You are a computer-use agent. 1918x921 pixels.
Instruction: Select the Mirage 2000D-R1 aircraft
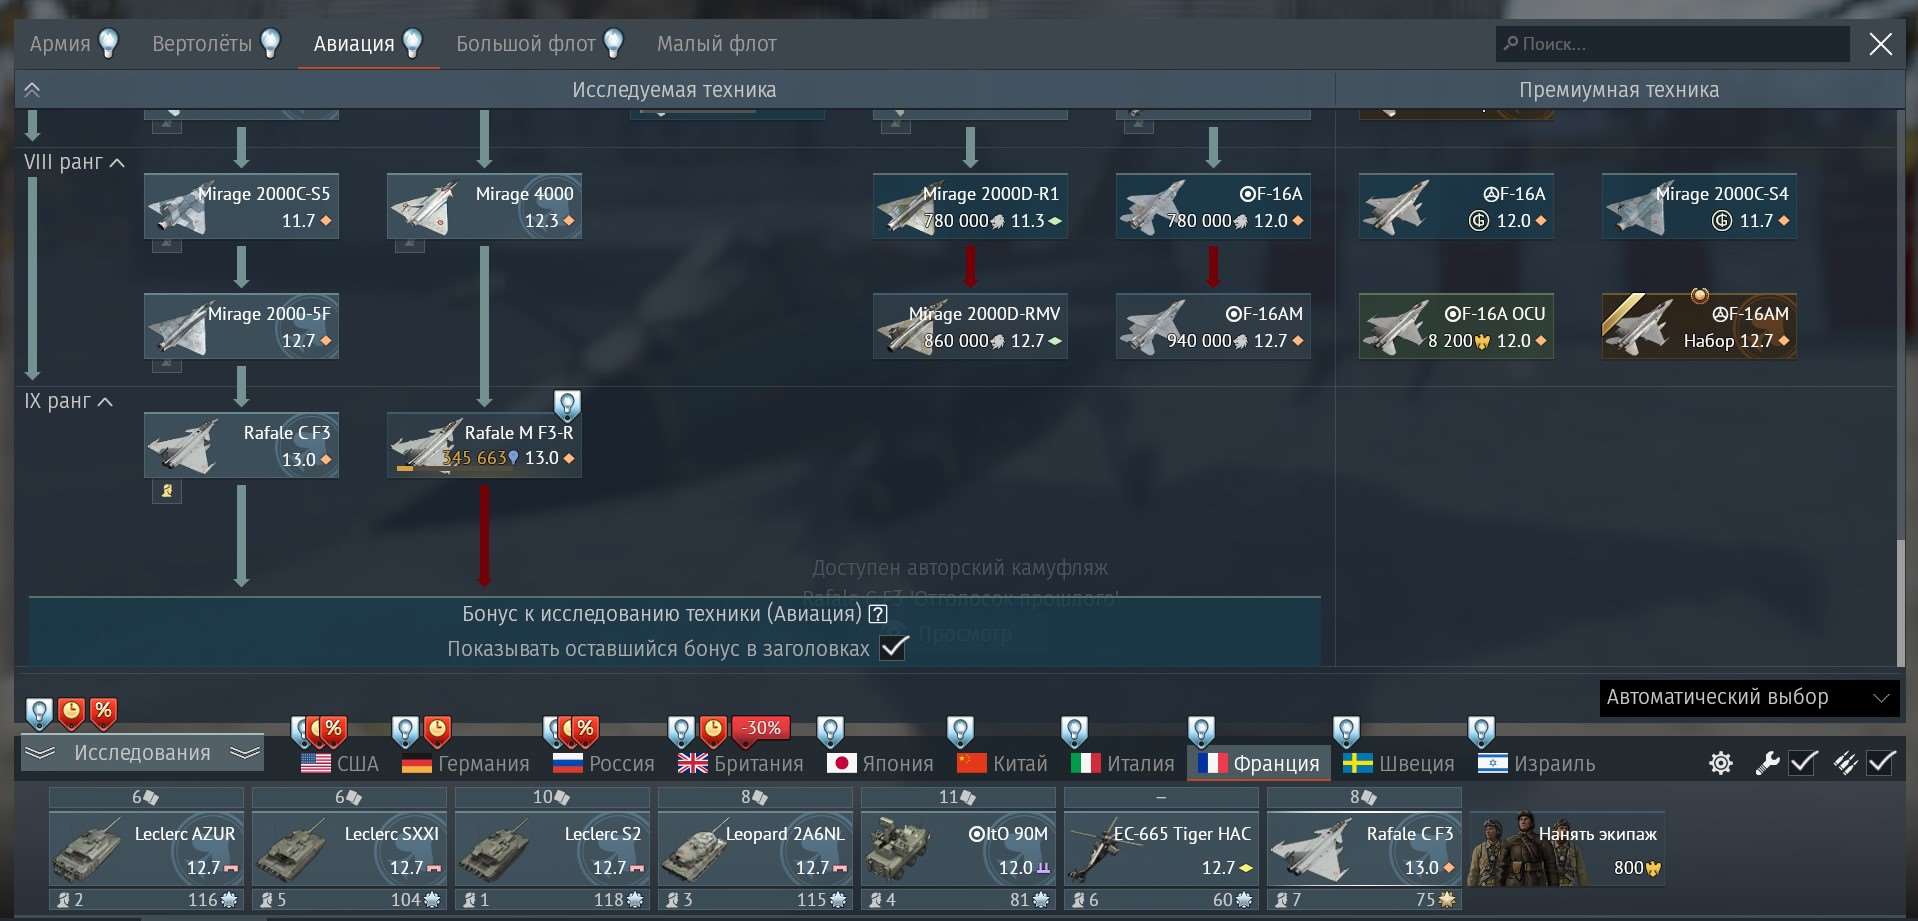pos(970,207)
